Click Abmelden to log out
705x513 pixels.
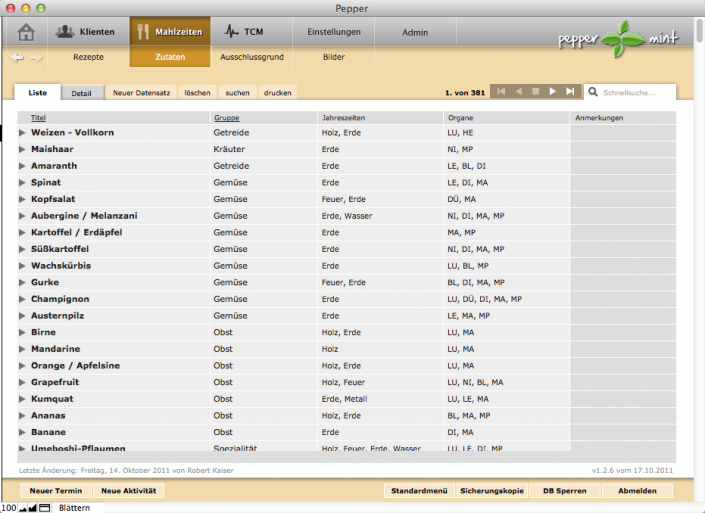tap(638, 491)
